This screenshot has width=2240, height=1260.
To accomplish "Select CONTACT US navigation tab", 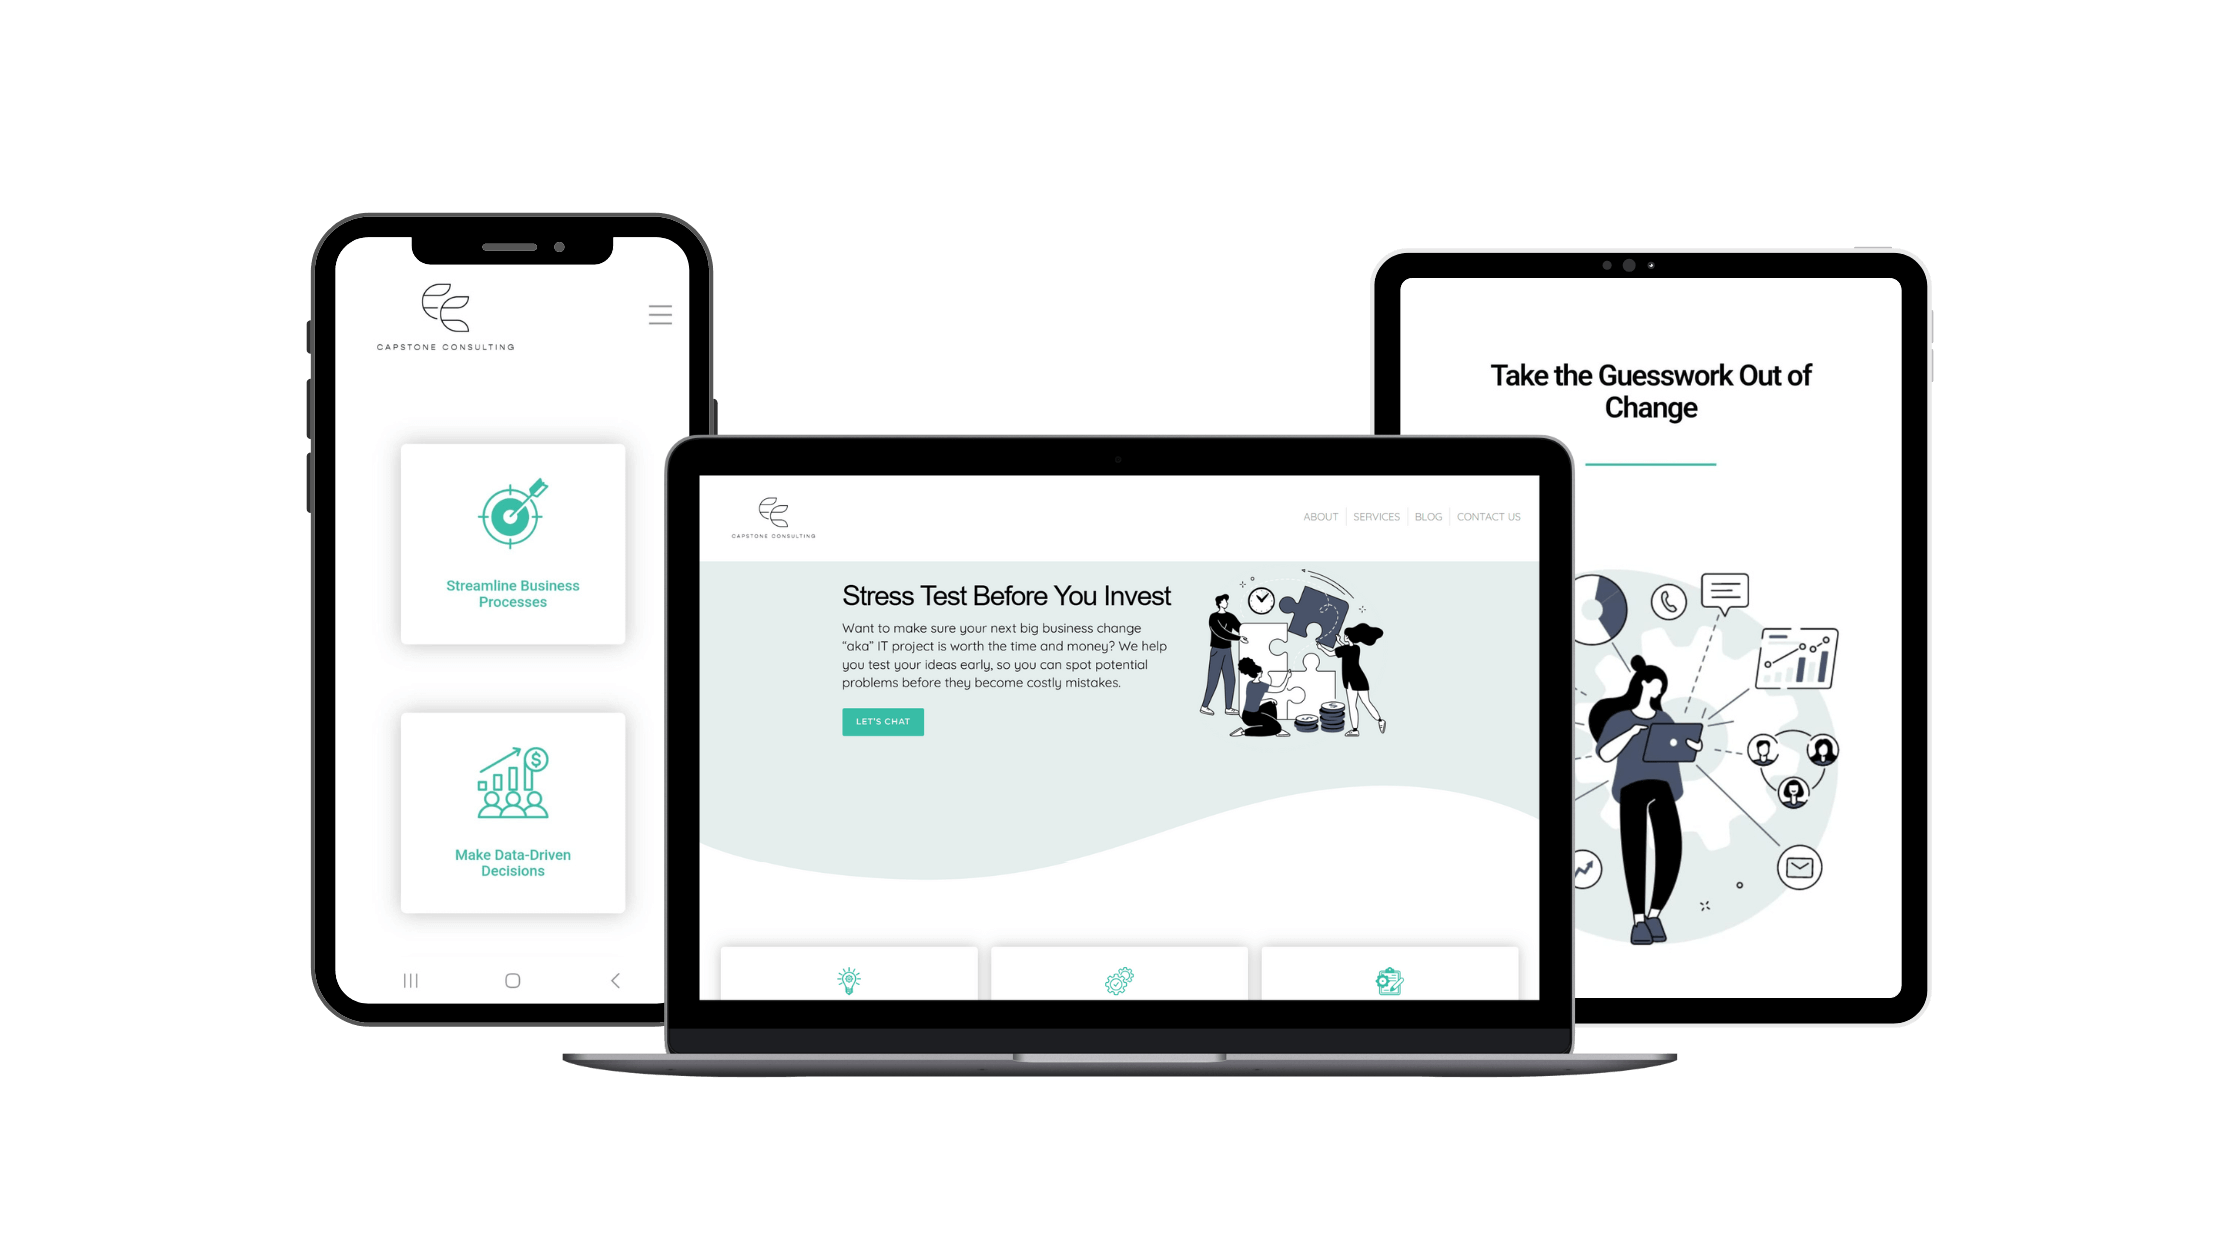I will [x=1489, y=515].
